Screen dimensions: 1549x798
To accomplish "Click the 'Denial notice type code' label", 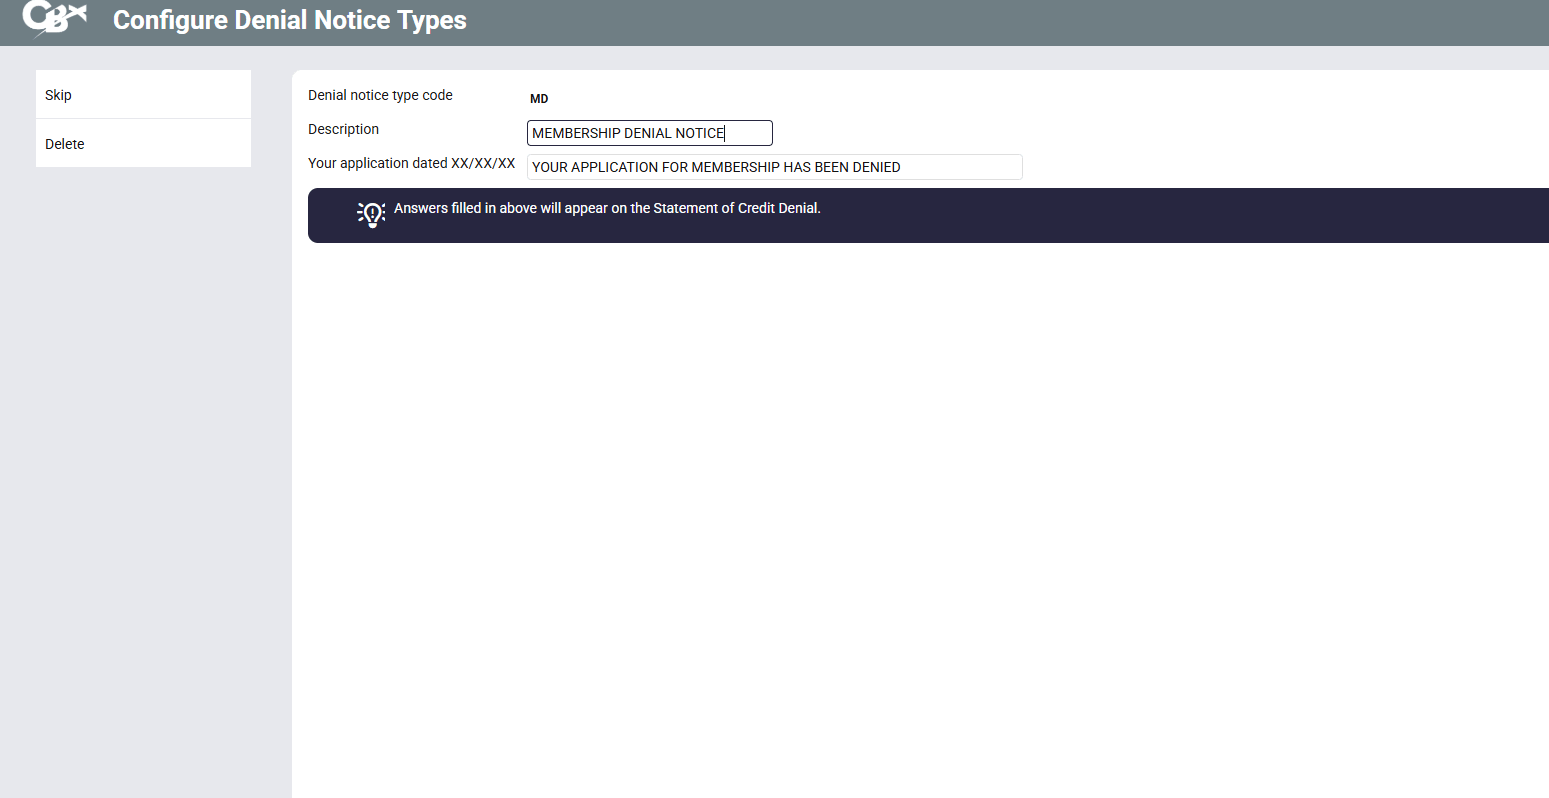I will (380, 95).
